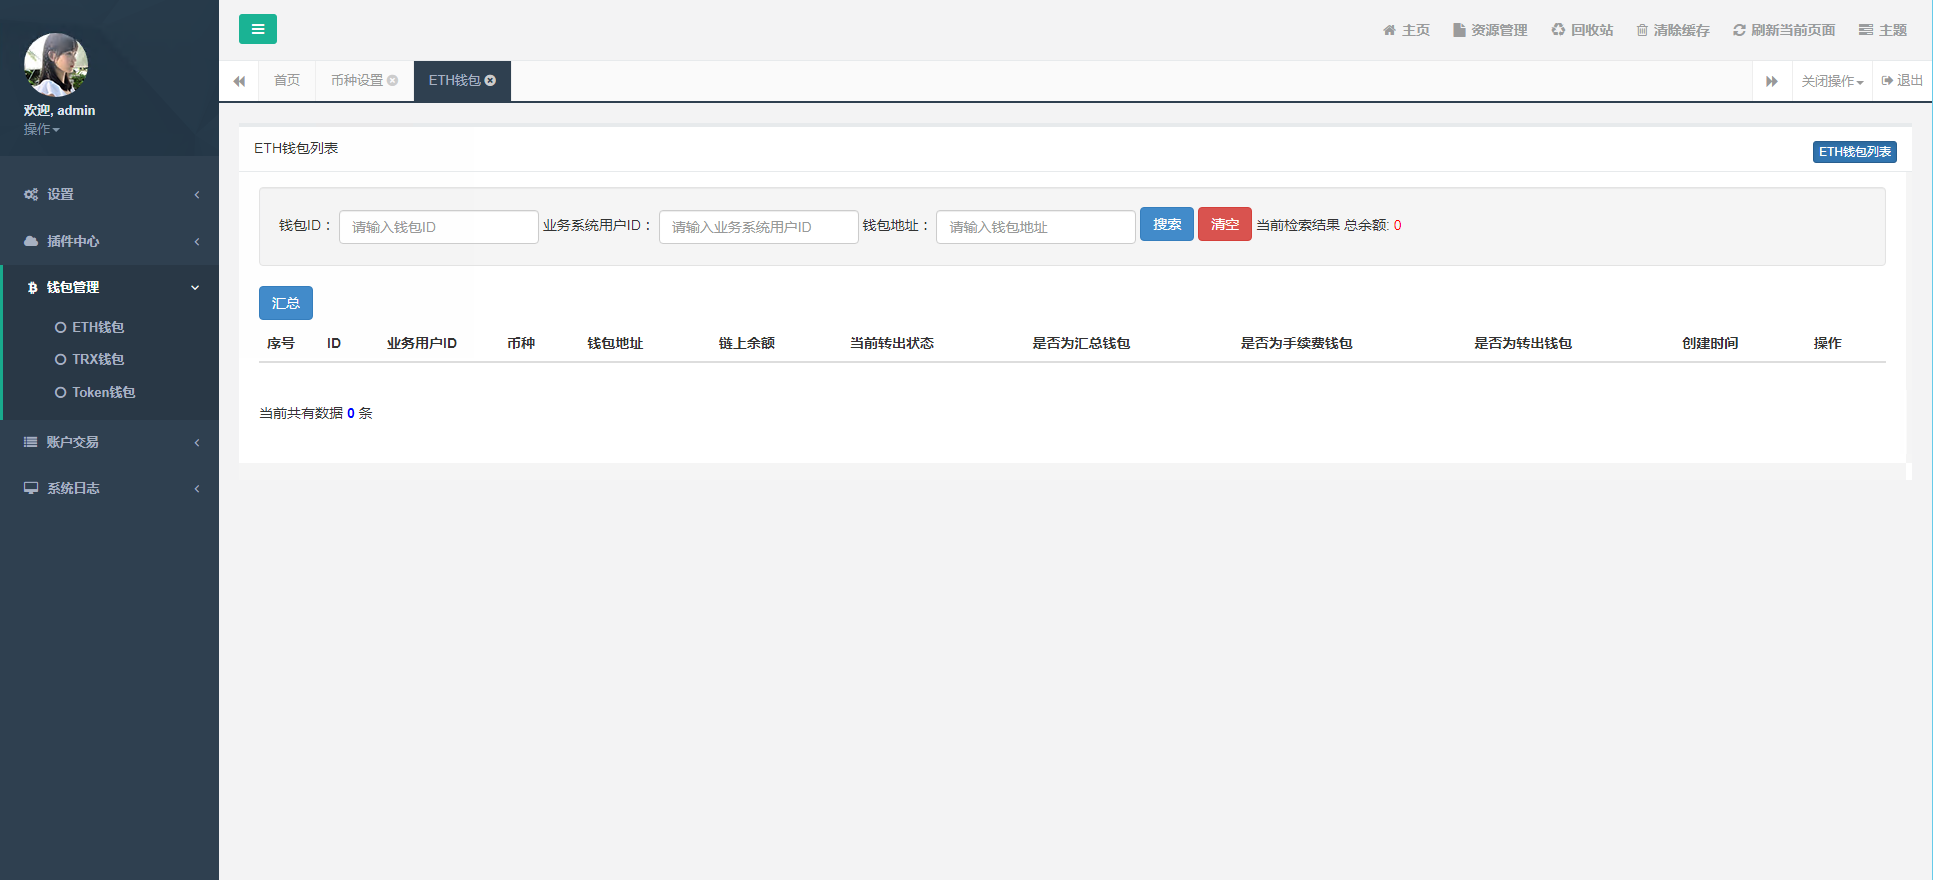Screen dimensions: 1933x880
Task: Open ETH钱包 in sidebar submenu
Action: click(98, 327)
